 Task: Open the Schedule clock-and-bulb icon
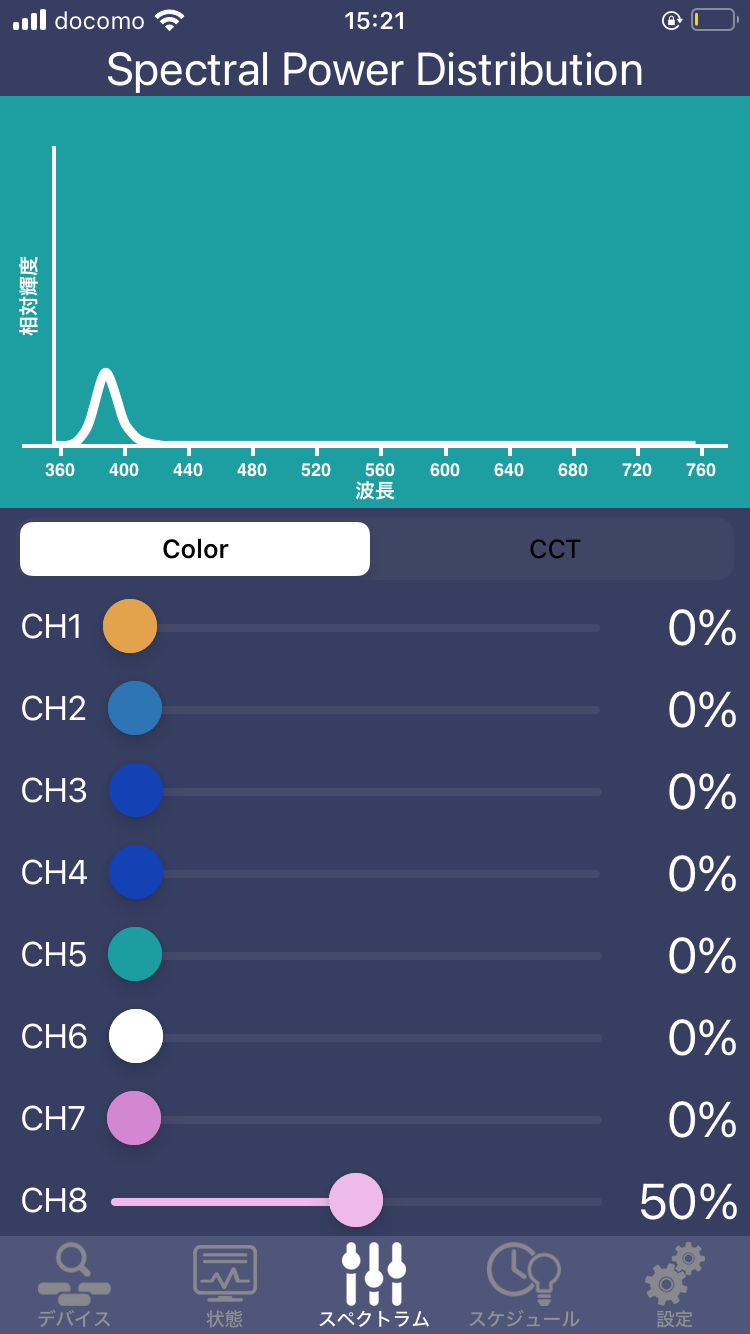click(523, 1273)
